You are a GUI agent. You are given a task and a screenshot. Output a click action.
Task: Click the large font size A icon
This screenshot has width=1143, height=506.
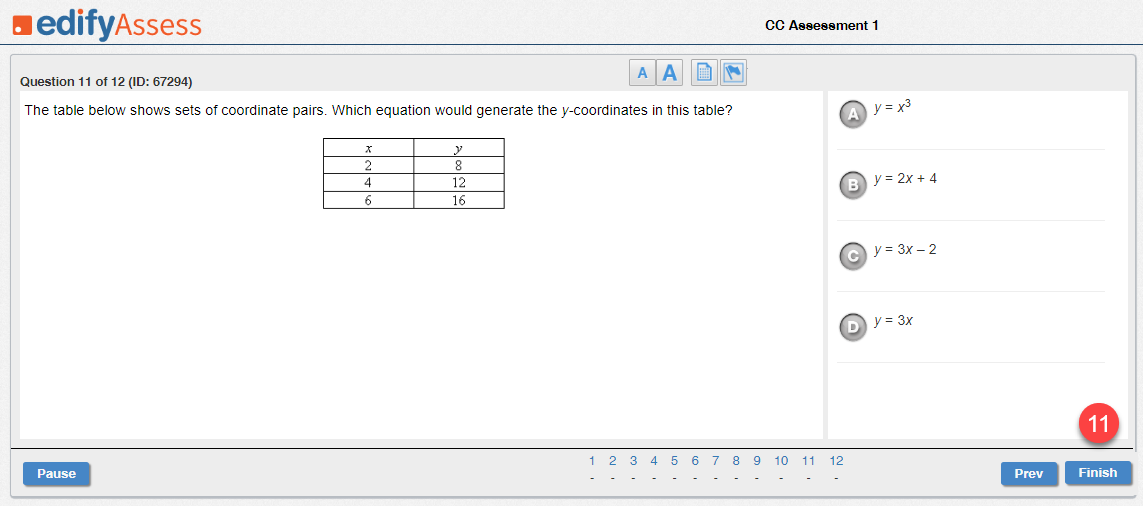668,73
